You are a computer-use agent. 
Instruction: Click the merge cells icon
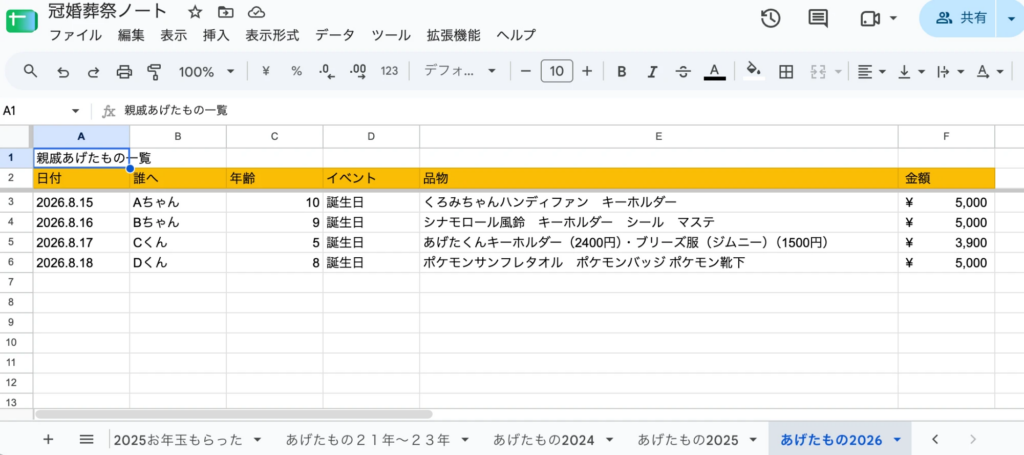pos(818,72)
